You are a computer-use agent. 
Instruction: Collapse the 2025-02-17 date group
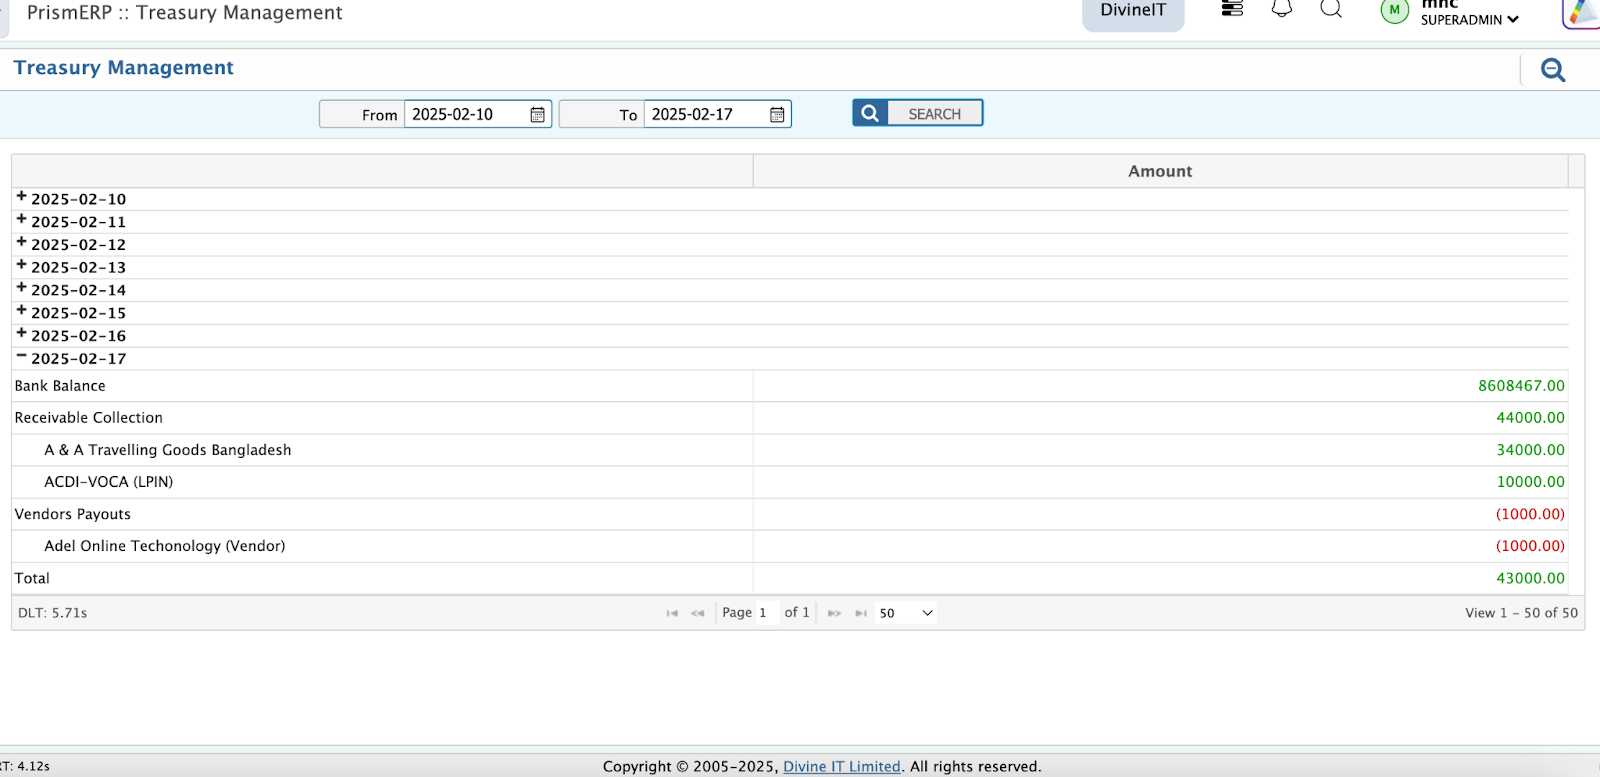tap(21, 357)
